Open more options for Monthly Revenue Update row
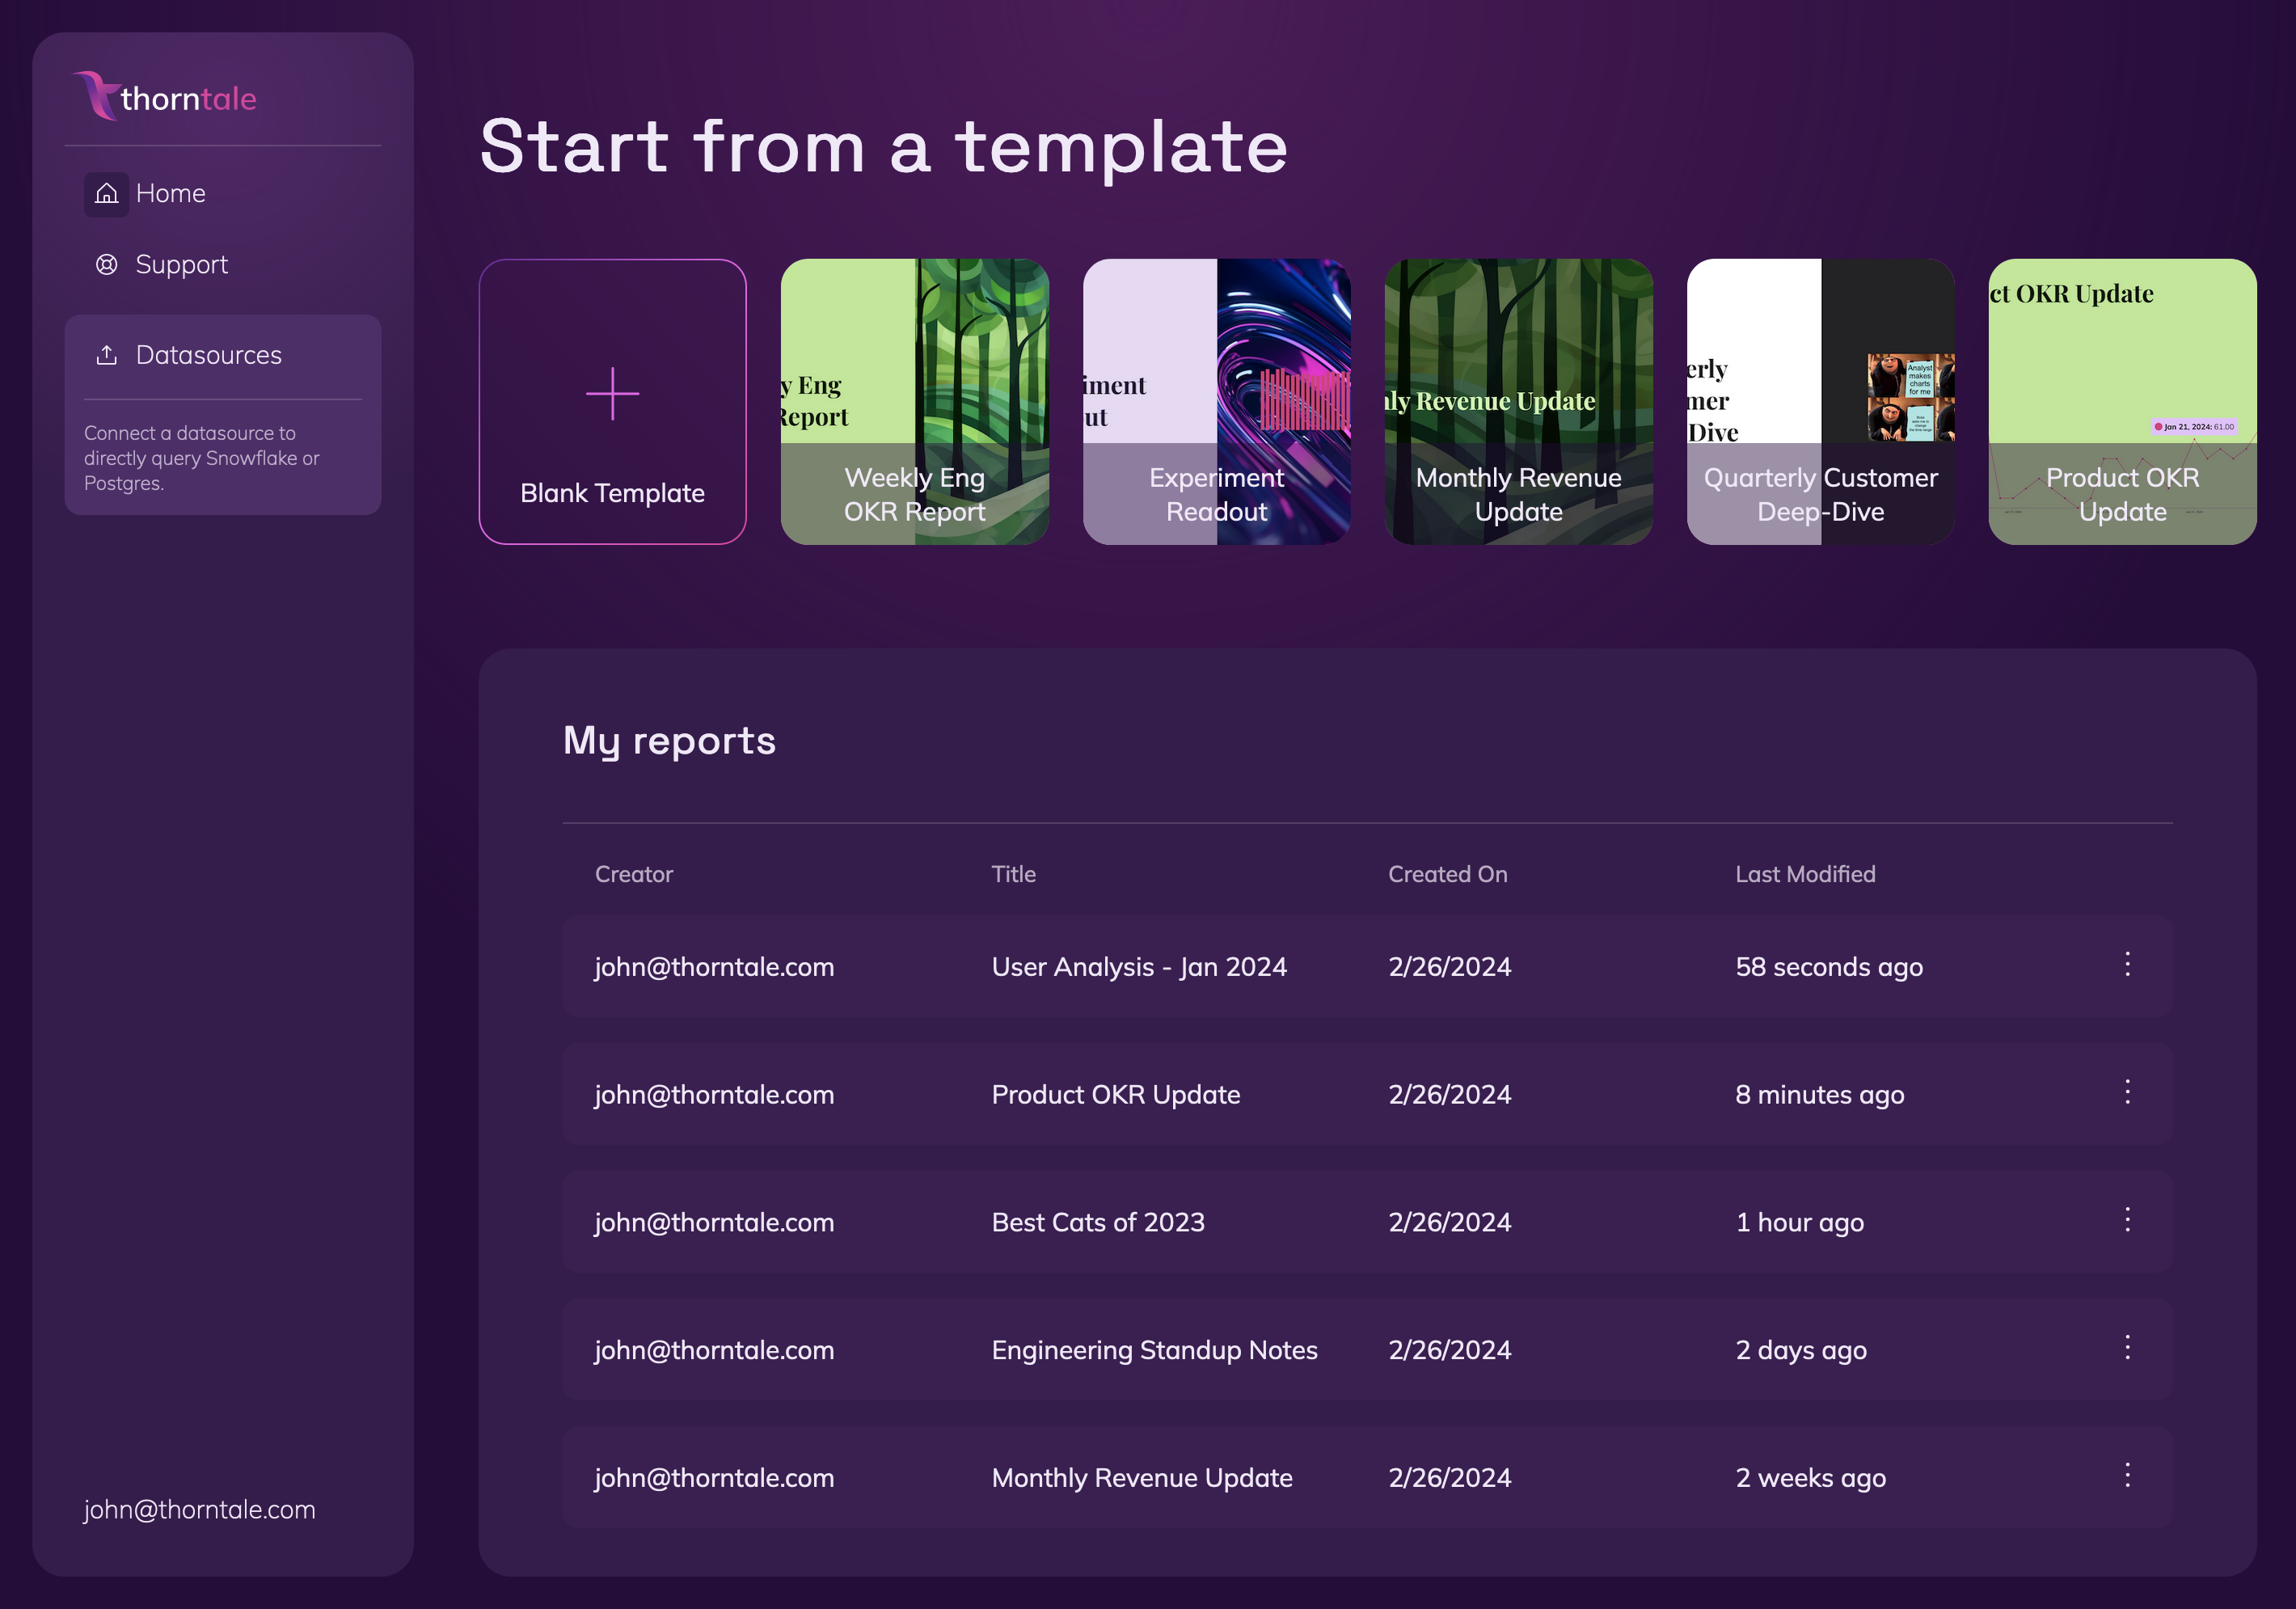 2127,1476
